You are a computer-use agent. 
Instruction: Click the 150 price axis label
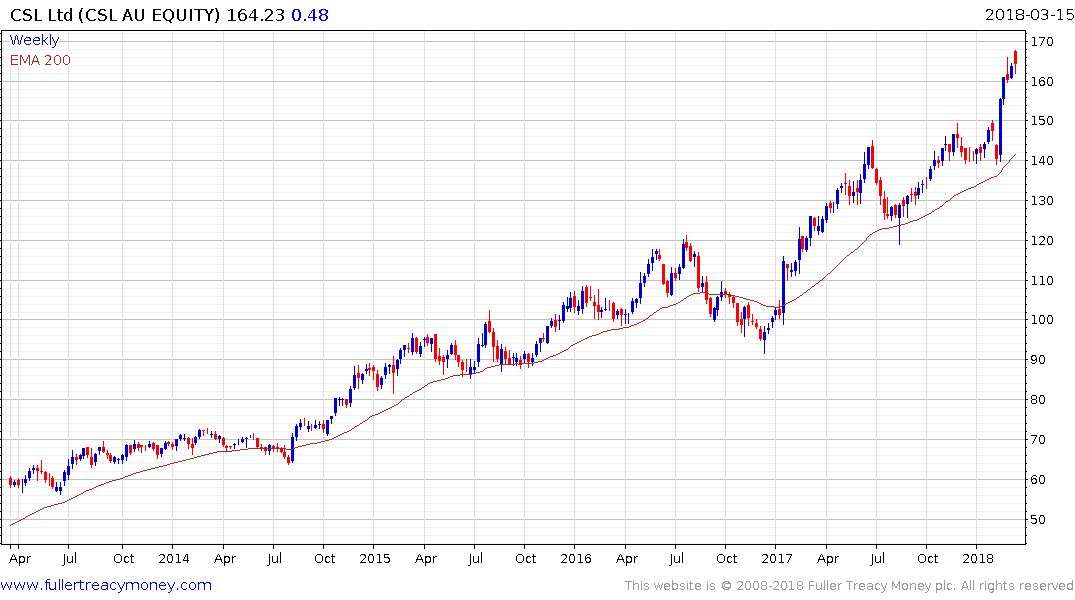(1042, 121)
